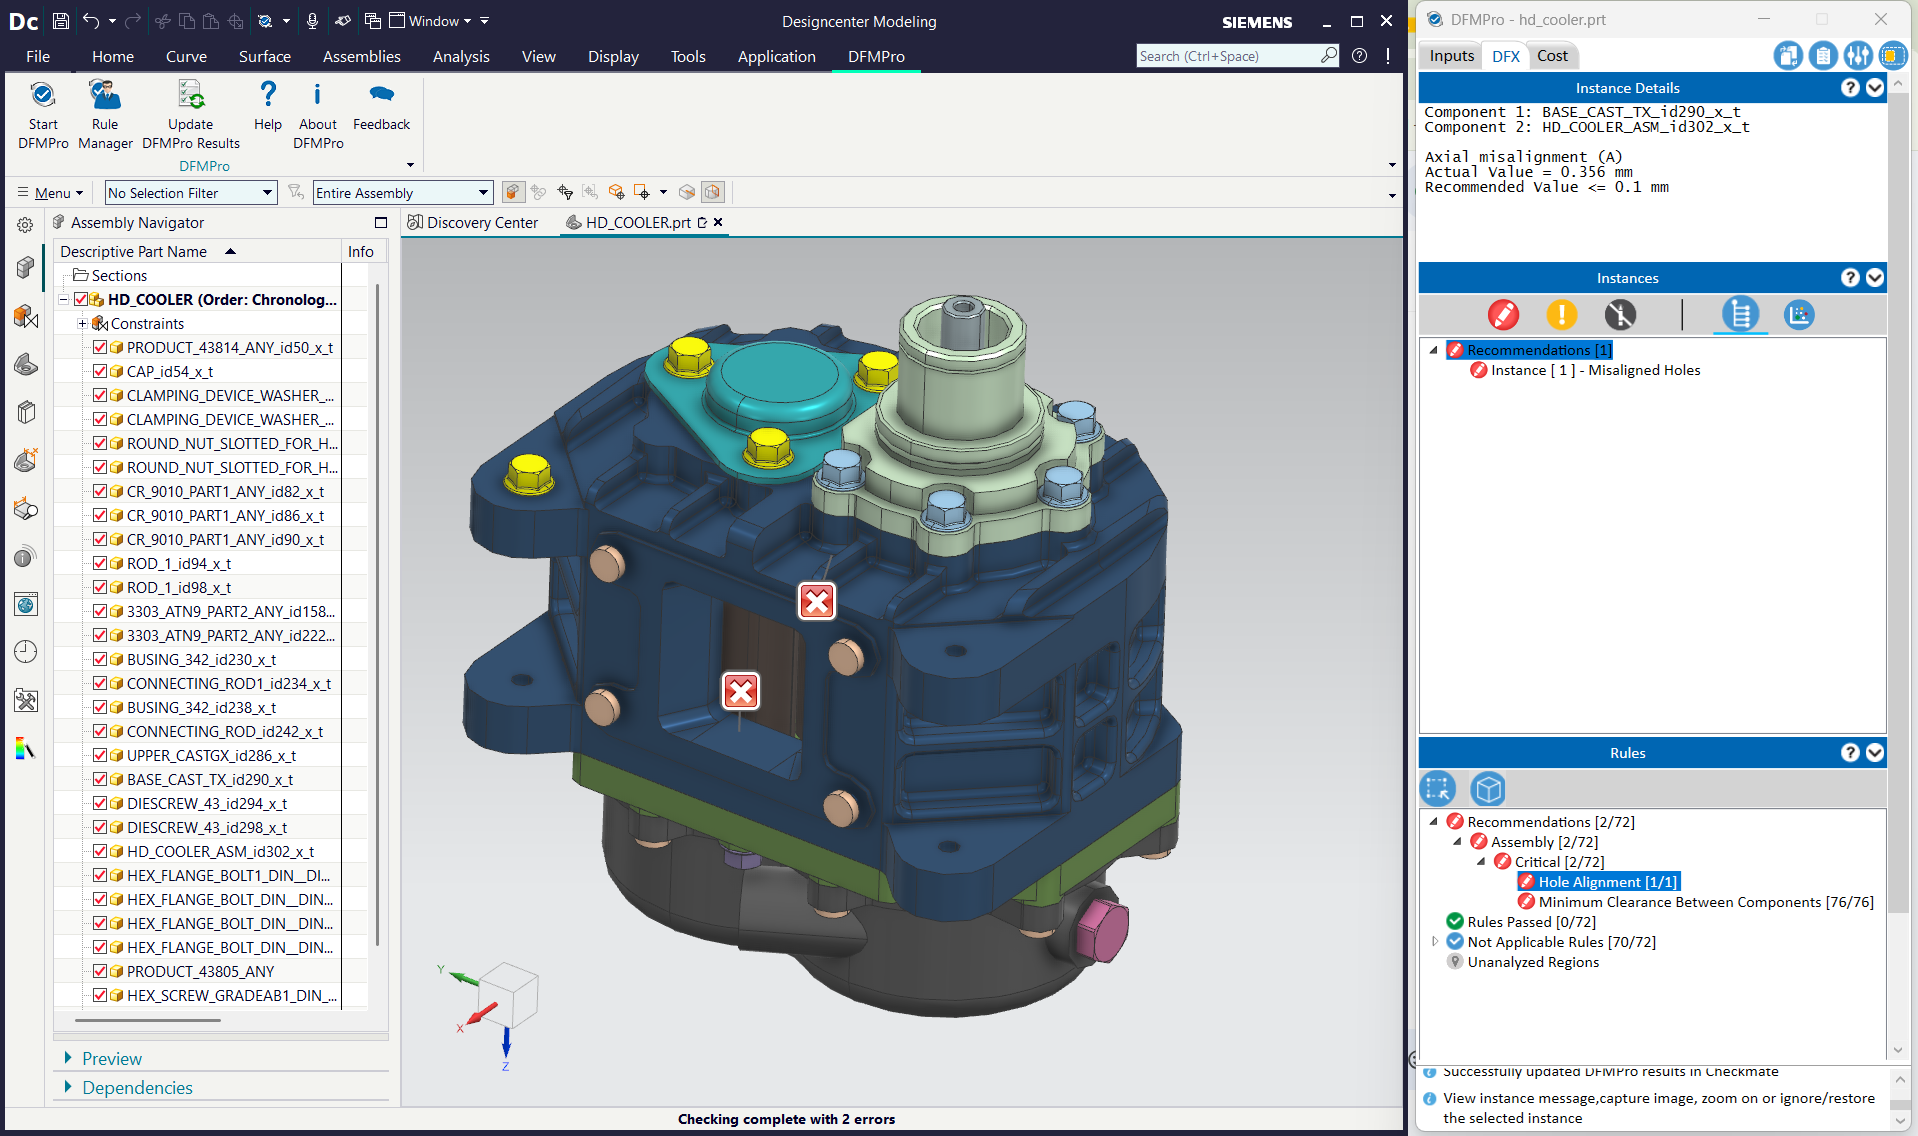The height and width of the screenshot is (1136, 1918).
Task: Switch to the Discovery Center tab
Action: coord(472,223)
